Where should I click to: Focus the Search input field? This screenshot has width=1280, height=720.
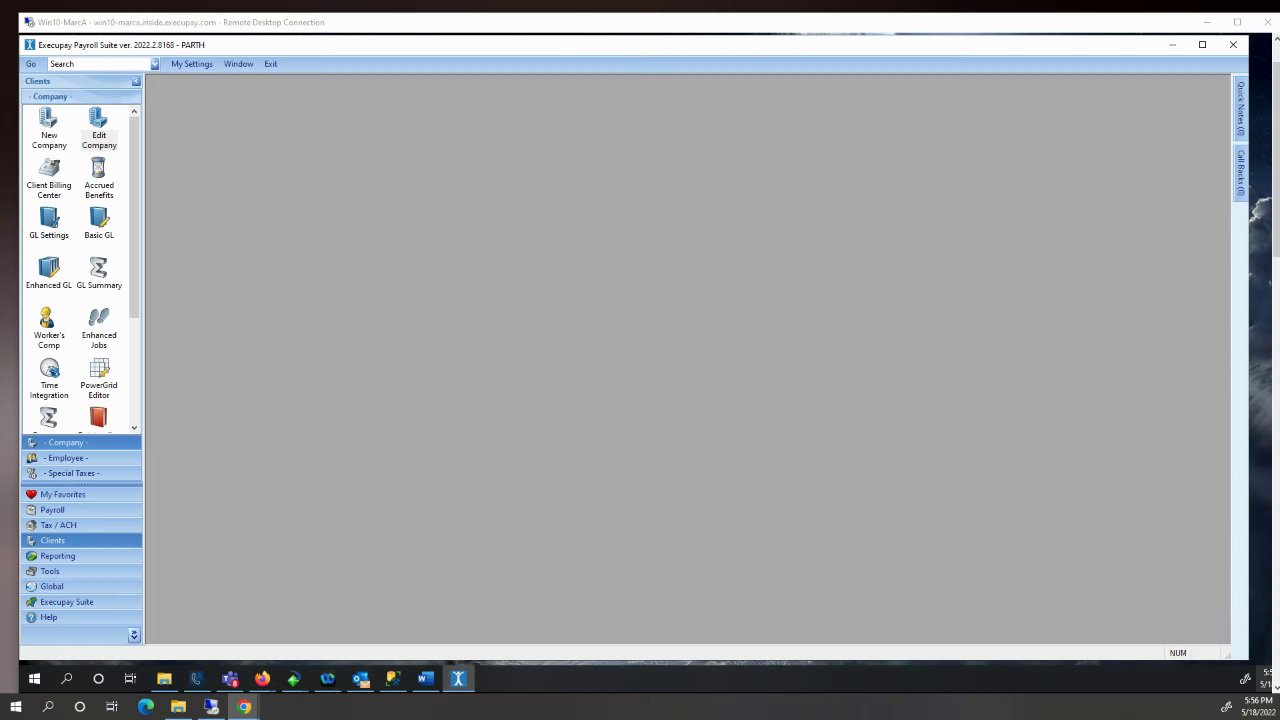coord(98,64)
